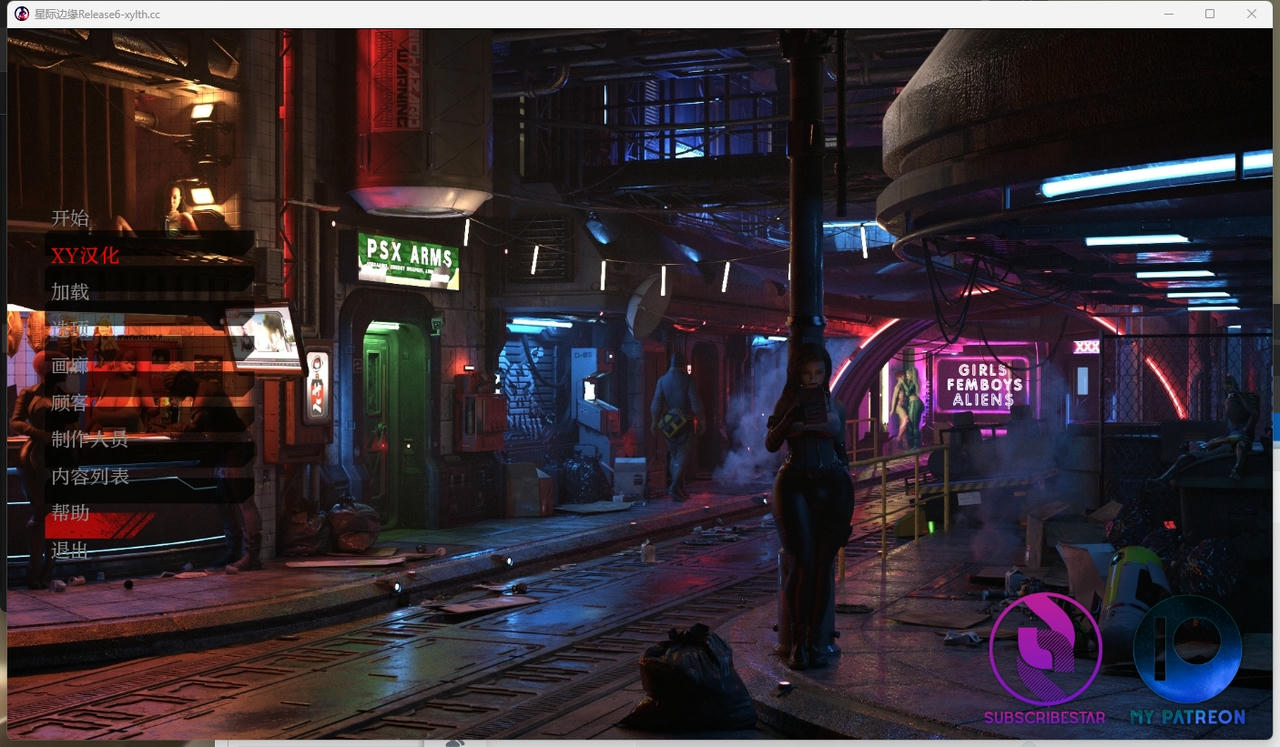The image size is (1280, 747).
Task: Click the MY PATREON text label
Action: point(1187,717)
